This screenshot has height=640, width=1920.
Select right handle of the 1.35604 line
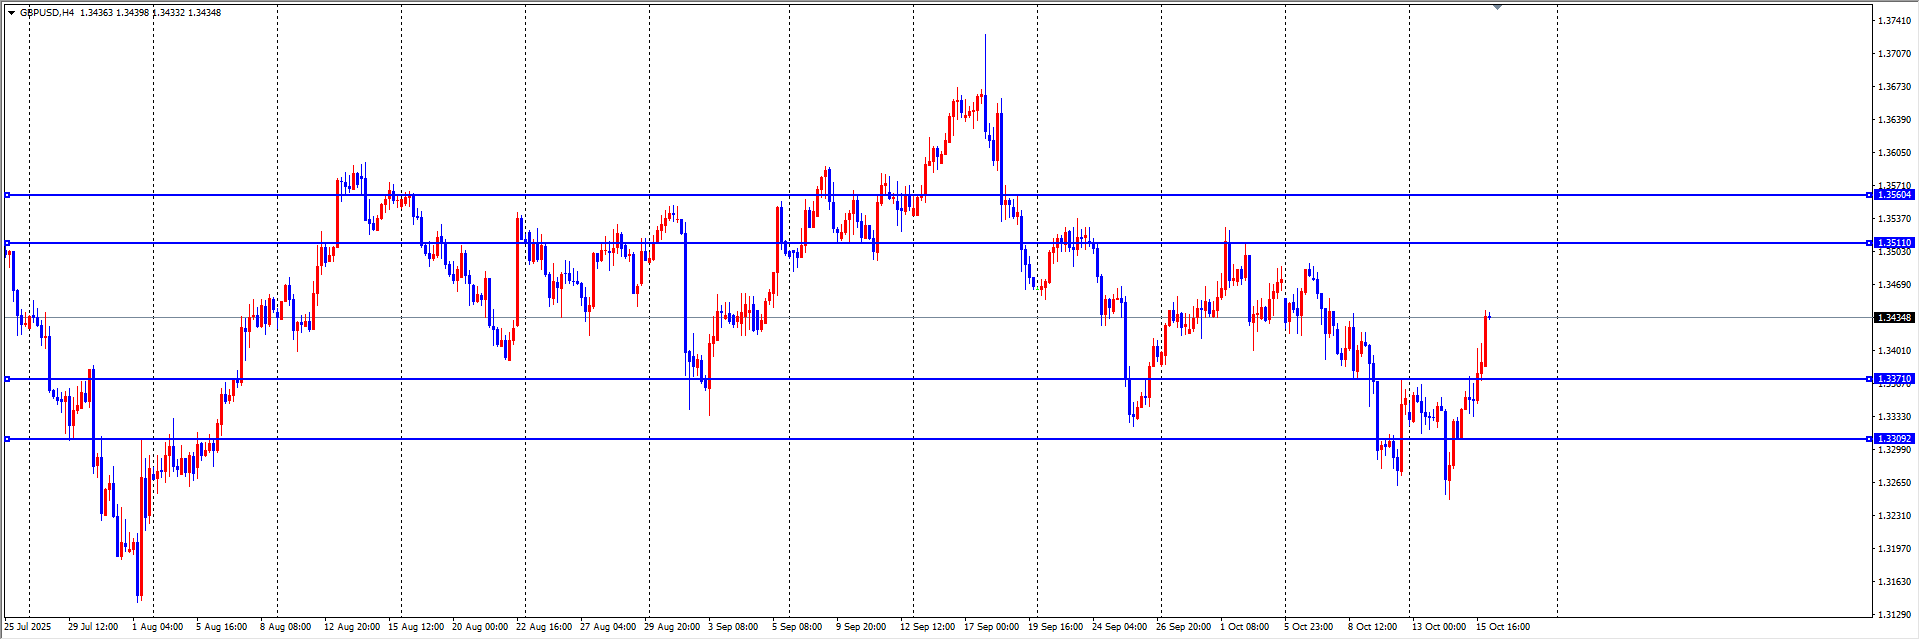(x=1870, y=195)
